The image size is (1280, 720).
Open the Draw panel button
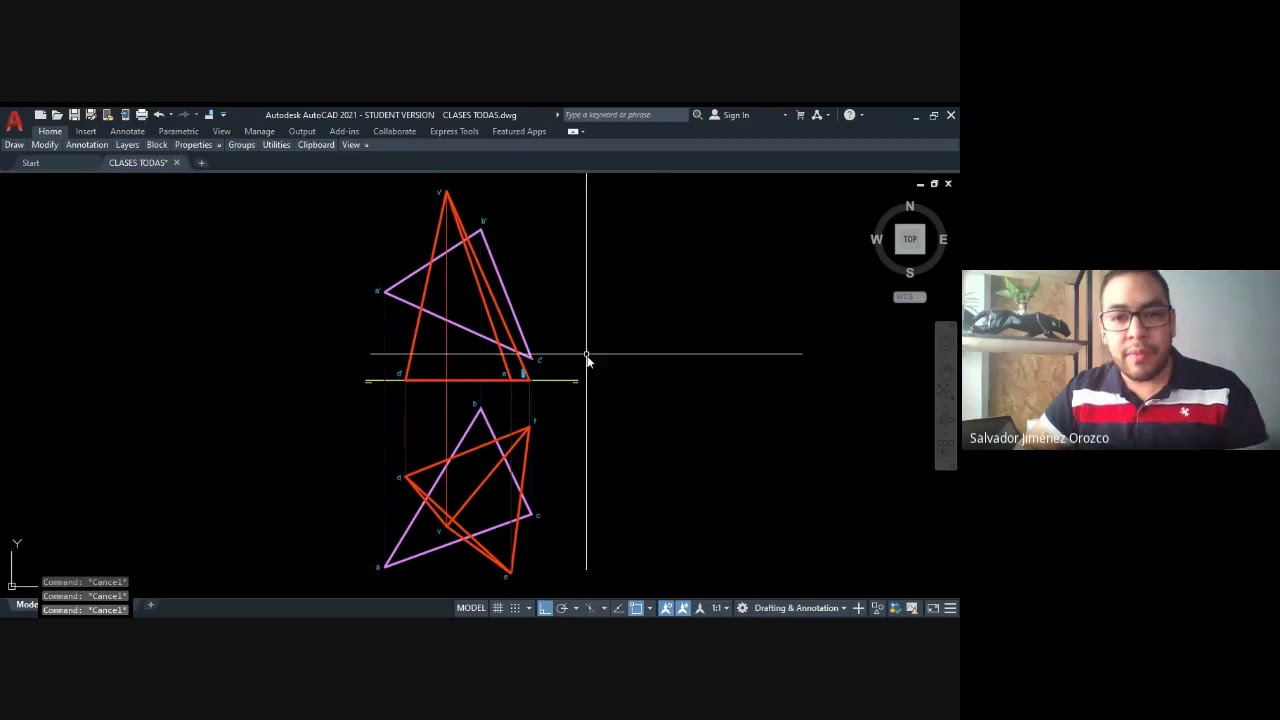click(x=14, y=145)
